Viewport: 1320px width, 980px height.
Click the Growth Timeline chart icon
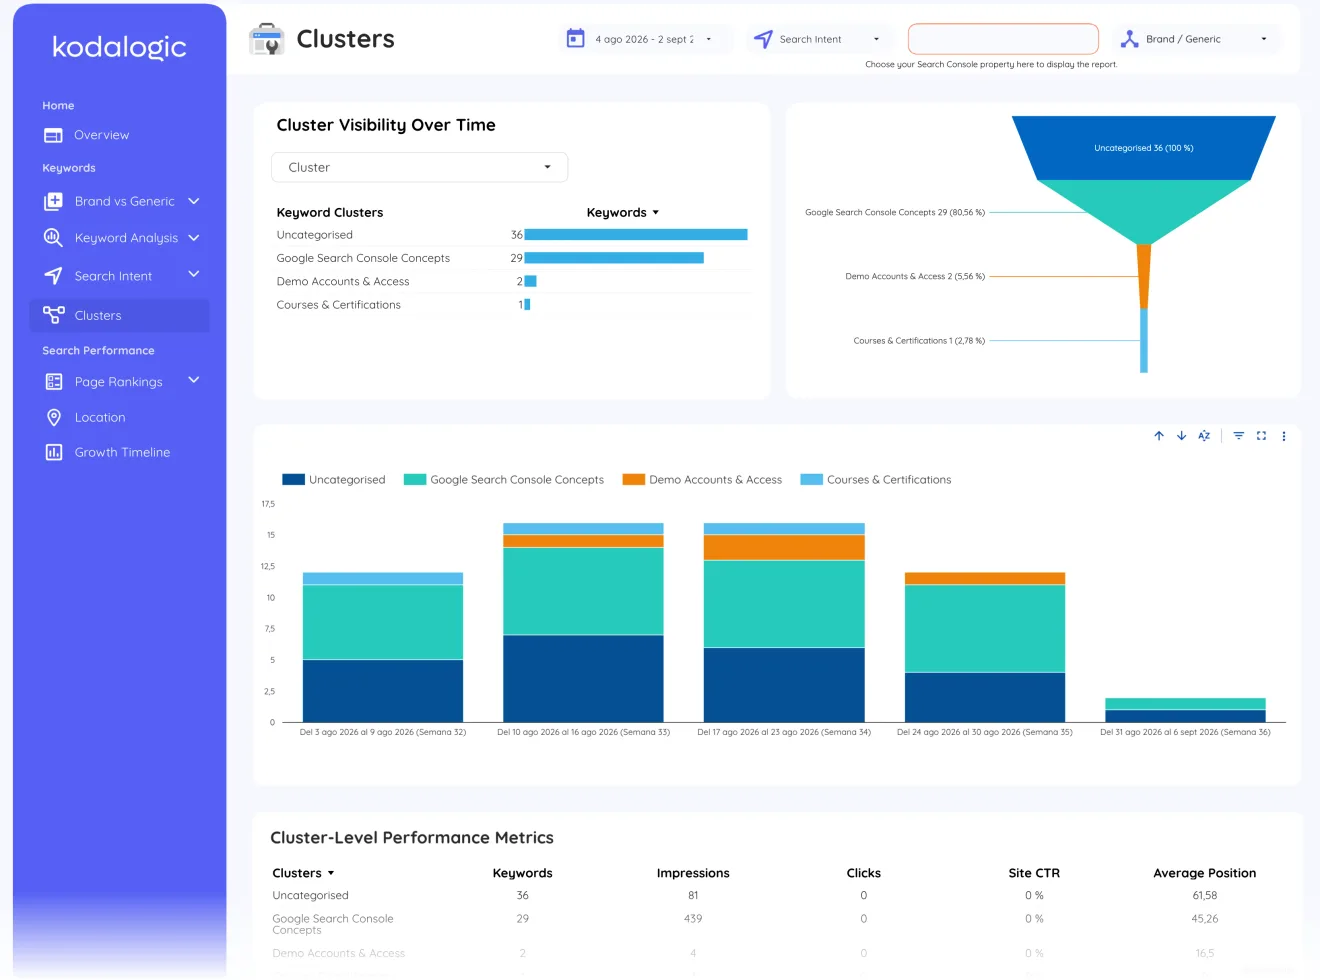coord(54,452)
